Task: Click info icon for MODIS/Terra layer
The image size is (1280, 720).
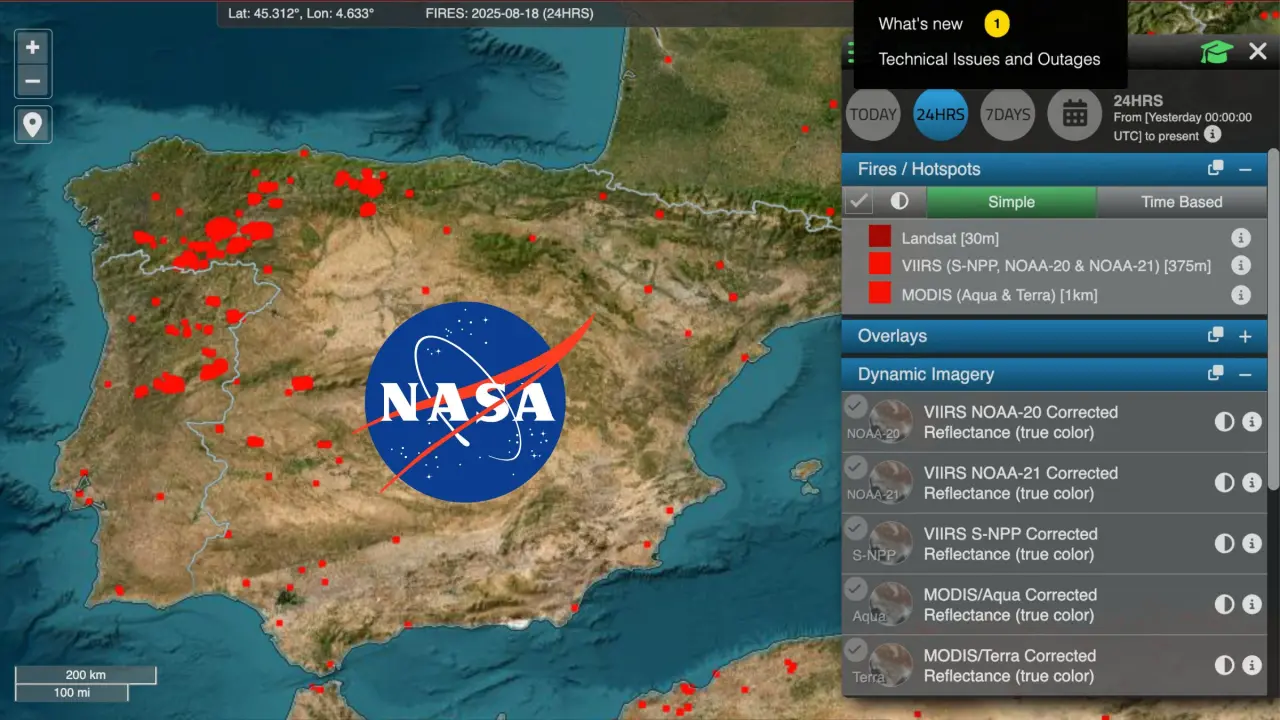Action: click(1251, 666)
